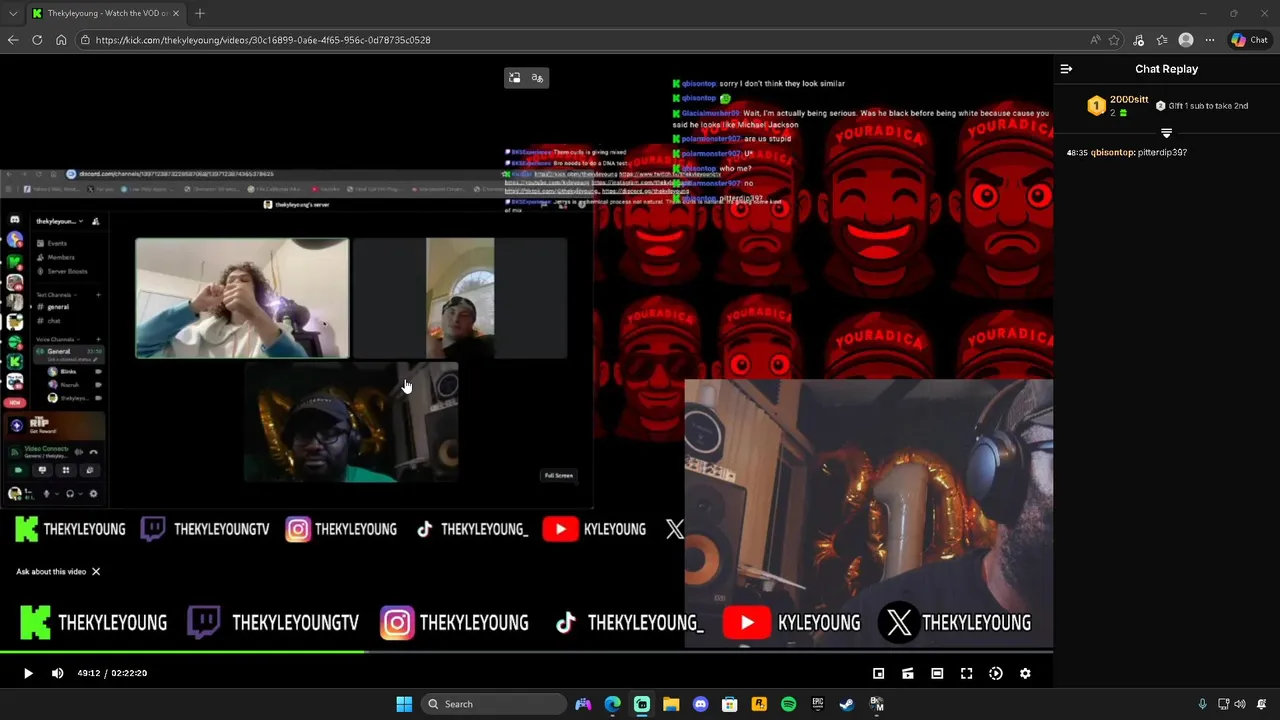Open File Explorer from taskbar
The image size is (1280, 720).
[671, 704]
